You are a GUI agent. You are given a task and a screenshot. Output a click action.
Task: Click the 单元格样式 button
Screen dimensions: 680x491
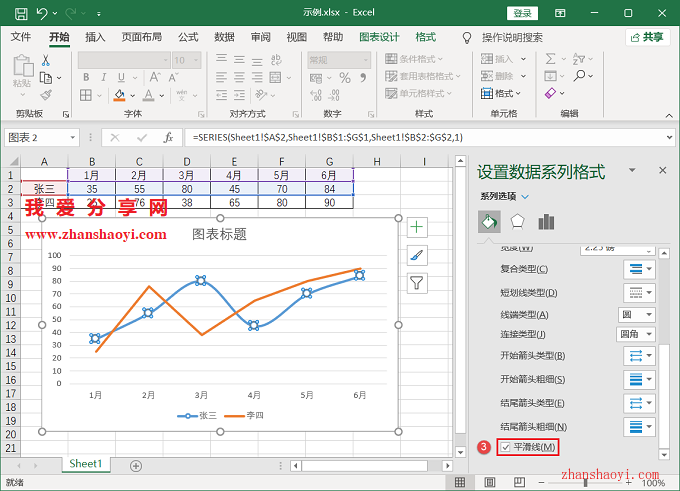tap(418, 93)
